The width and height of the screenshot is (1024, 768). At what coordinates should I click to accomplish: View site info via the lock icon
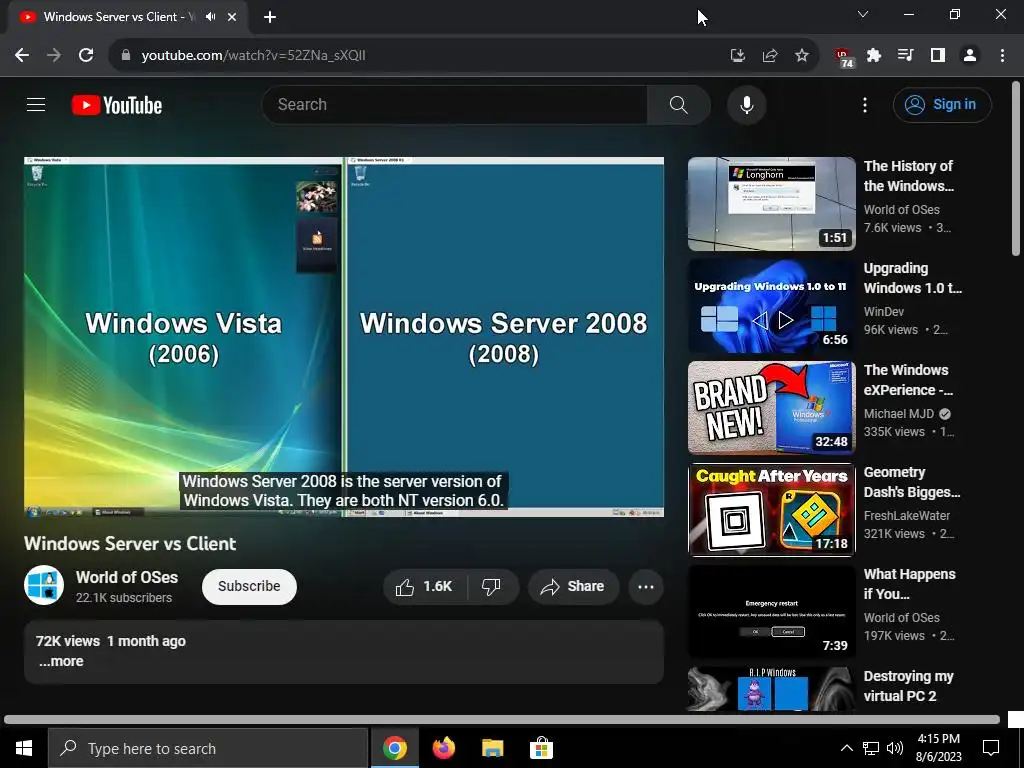coord(126,56)
